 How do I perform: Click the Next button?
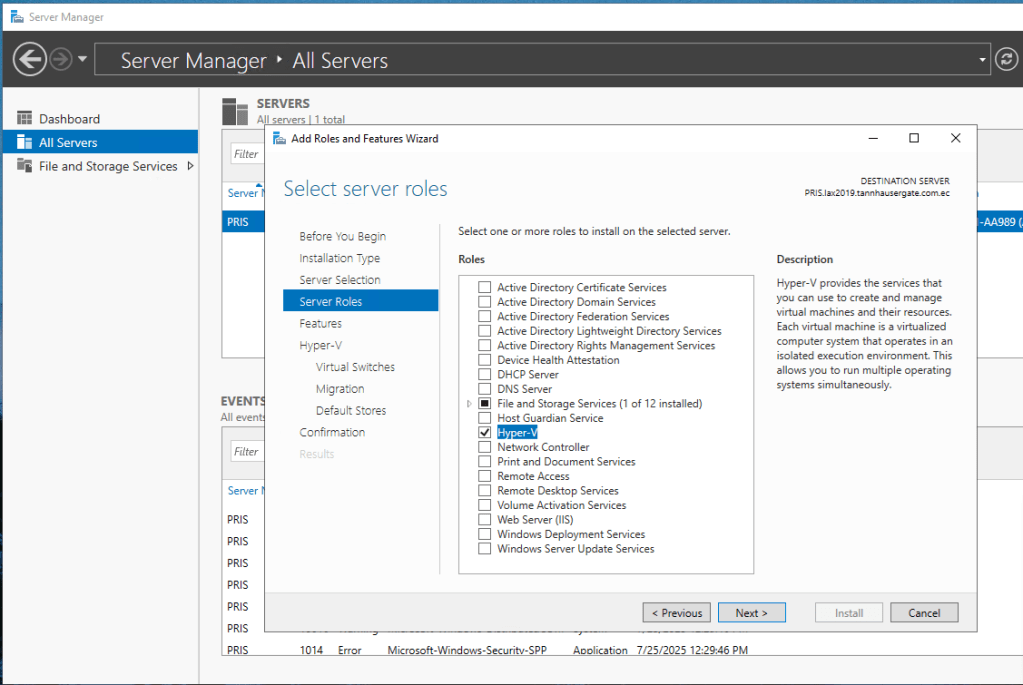pyautogui.click(x=751, y=613)
